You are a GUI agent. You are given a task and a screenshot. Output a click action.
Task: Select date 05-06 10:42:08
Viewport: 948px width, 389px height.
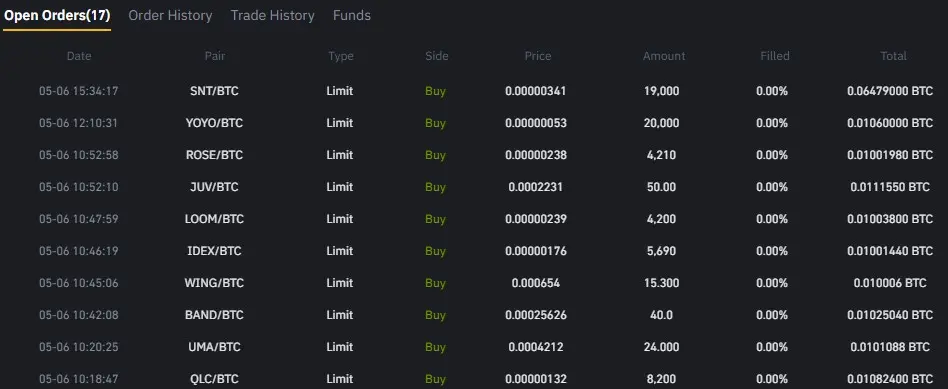[79, 315]
